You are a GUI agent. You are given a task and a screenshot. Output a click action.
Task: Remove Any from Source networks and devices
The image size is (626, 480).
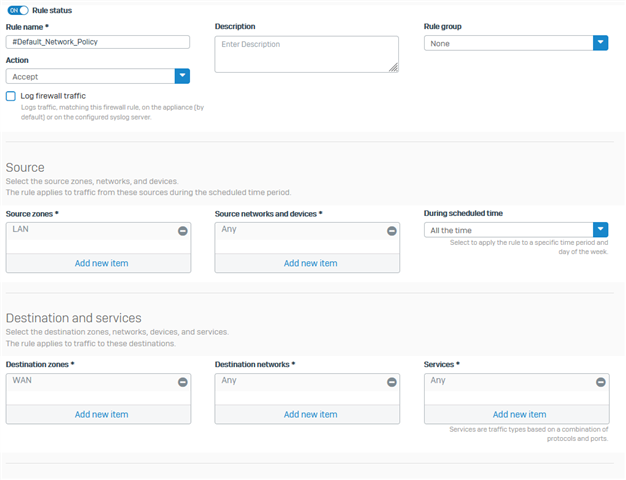(x=392, y=231)
